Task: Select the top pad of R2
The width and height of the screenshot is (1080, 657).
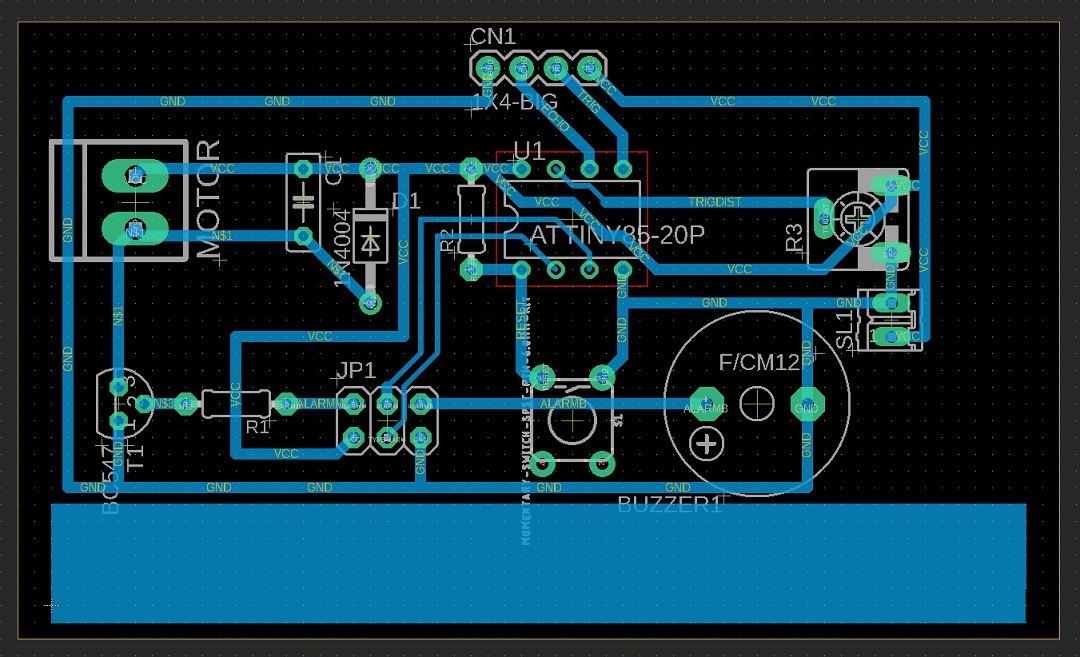Action: [x=471, y=169]
